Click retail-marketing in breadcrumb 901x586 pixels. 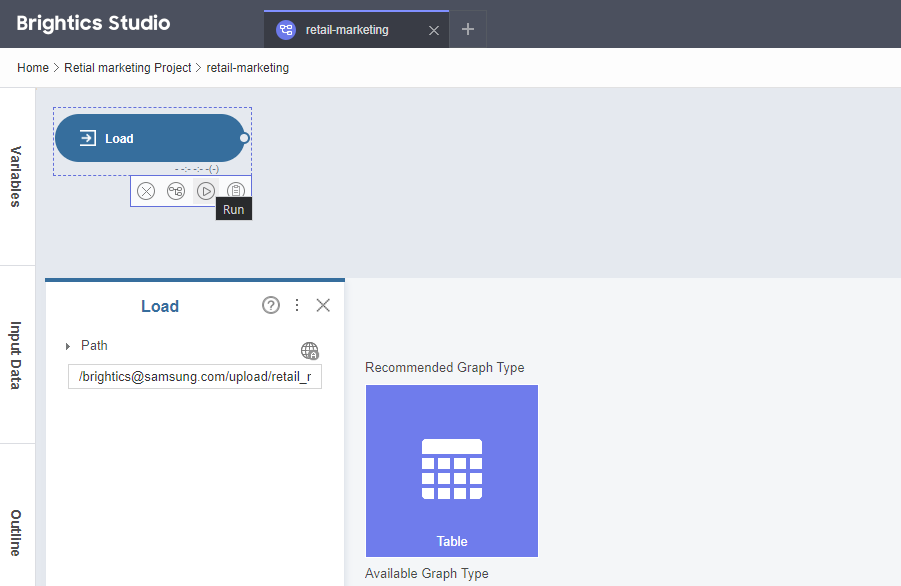pyautogui.click(x=248, y=68)
